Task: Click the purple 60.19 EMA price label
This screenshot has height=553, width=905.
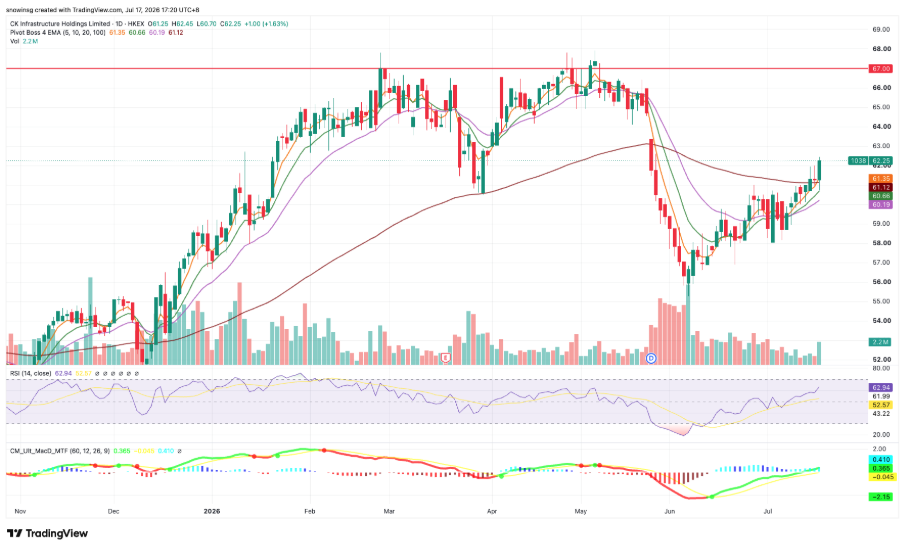Action: 880,204
